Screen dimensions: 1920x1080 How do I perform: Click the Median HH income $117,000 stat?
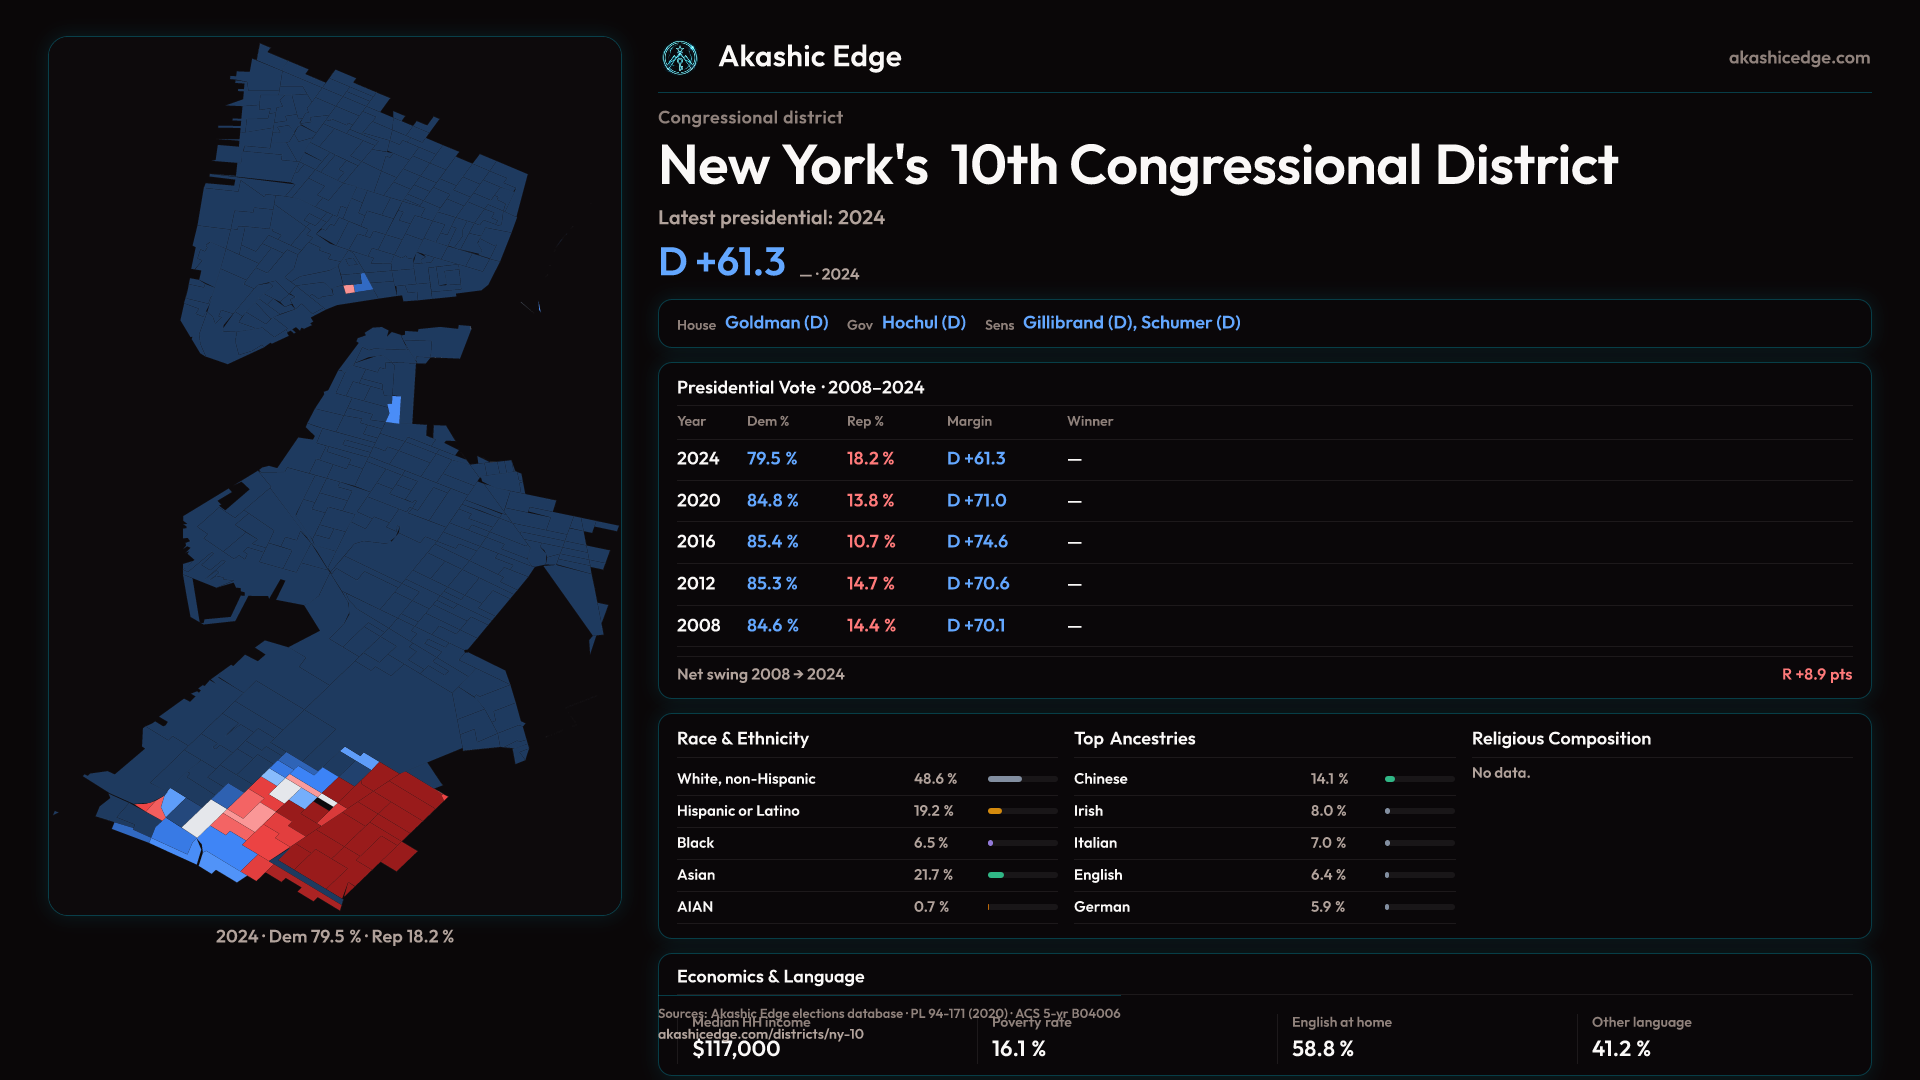736,1048
